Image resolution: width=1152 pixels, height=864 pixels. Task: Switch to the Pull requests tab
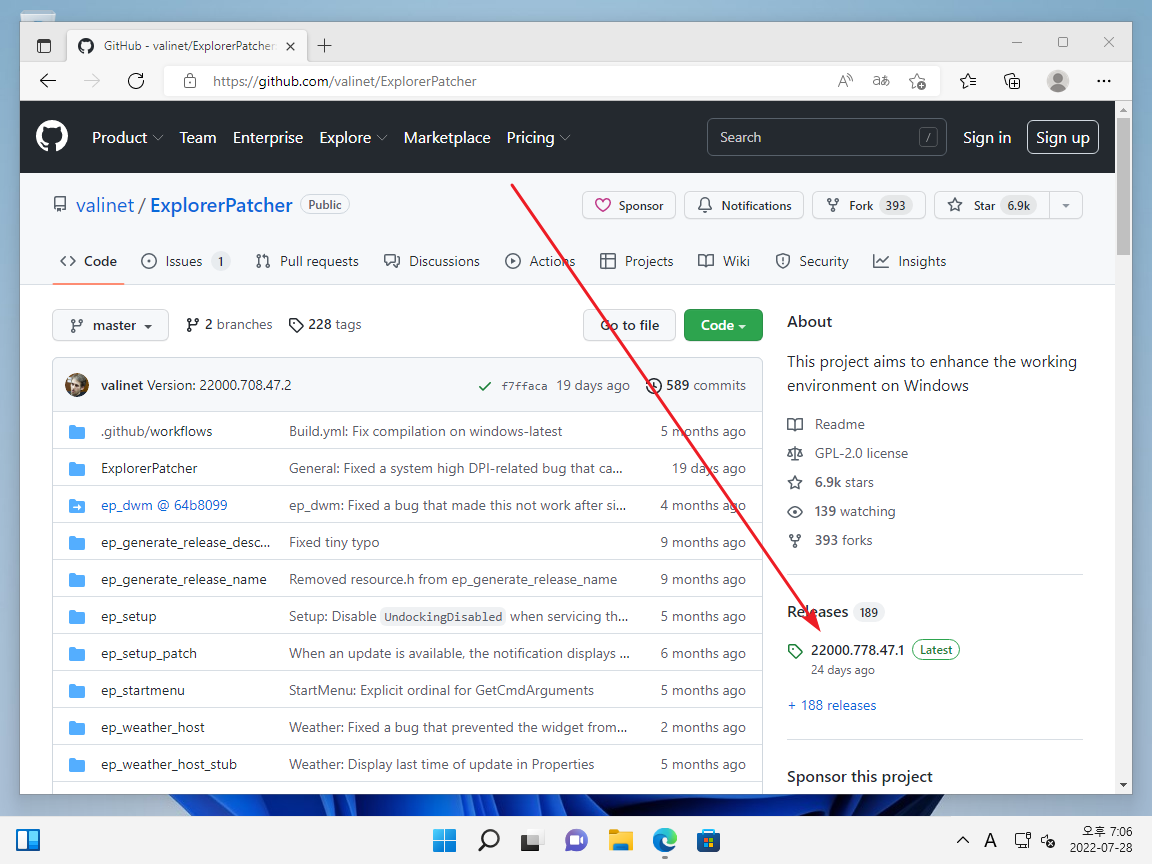(307, 262)
